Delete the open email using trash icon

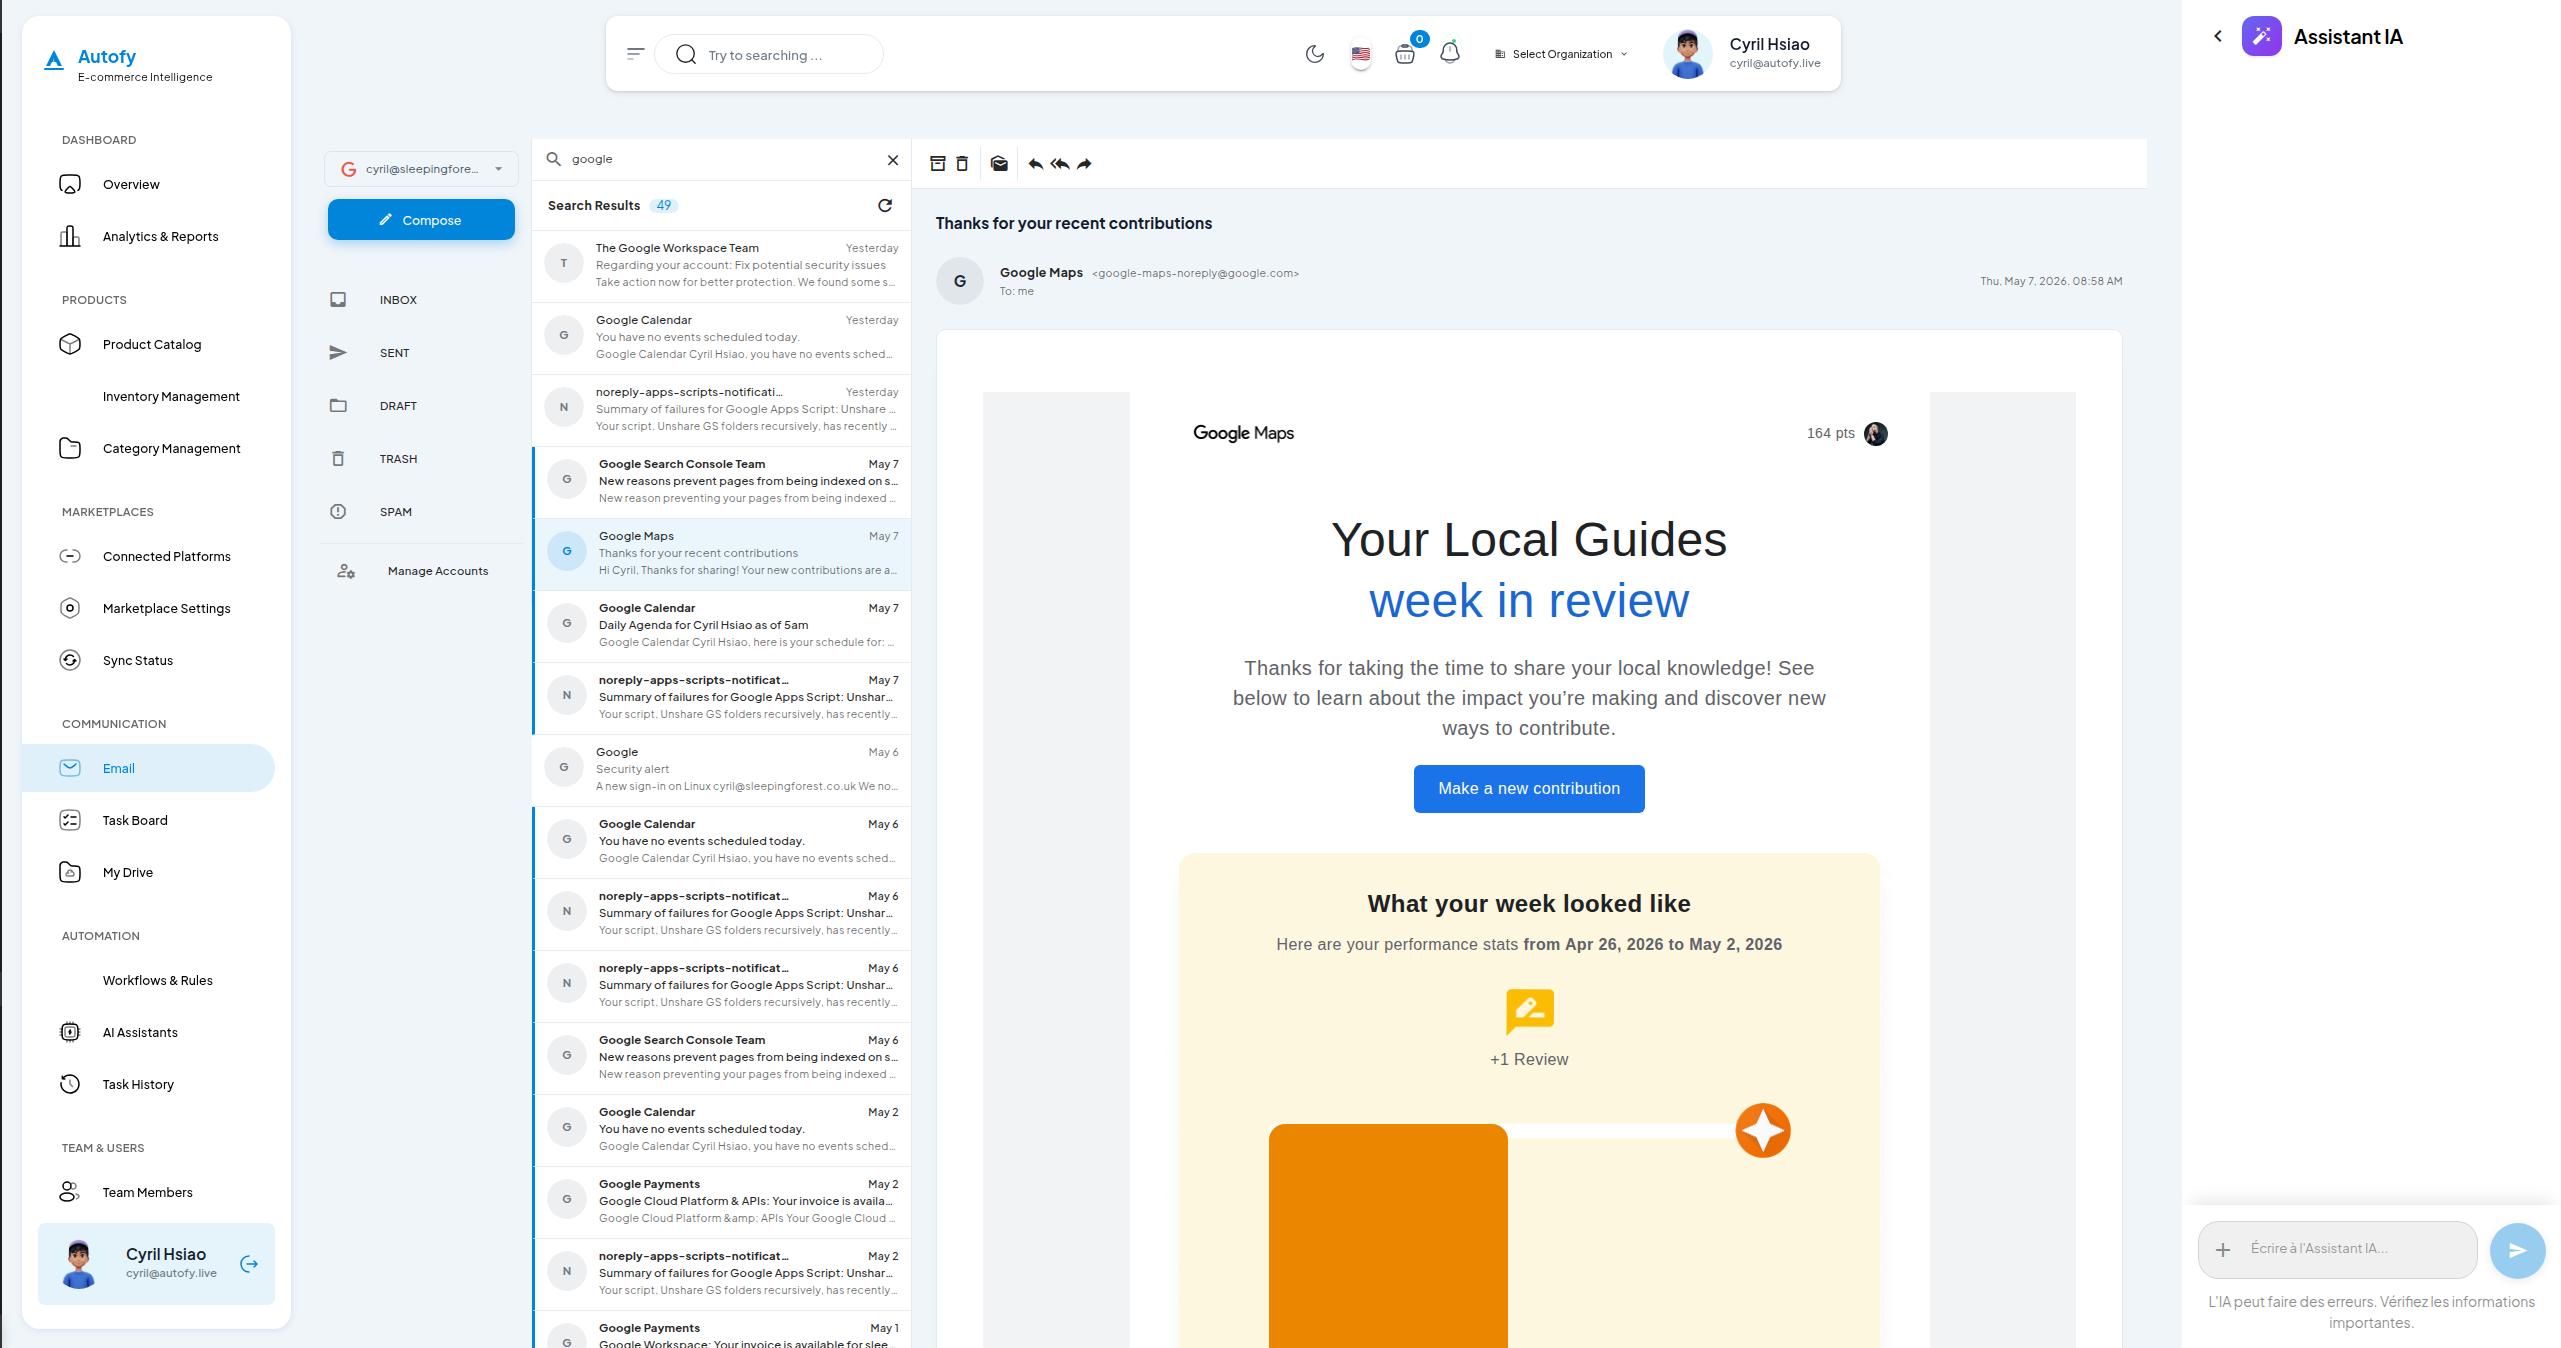pos(962,164)
